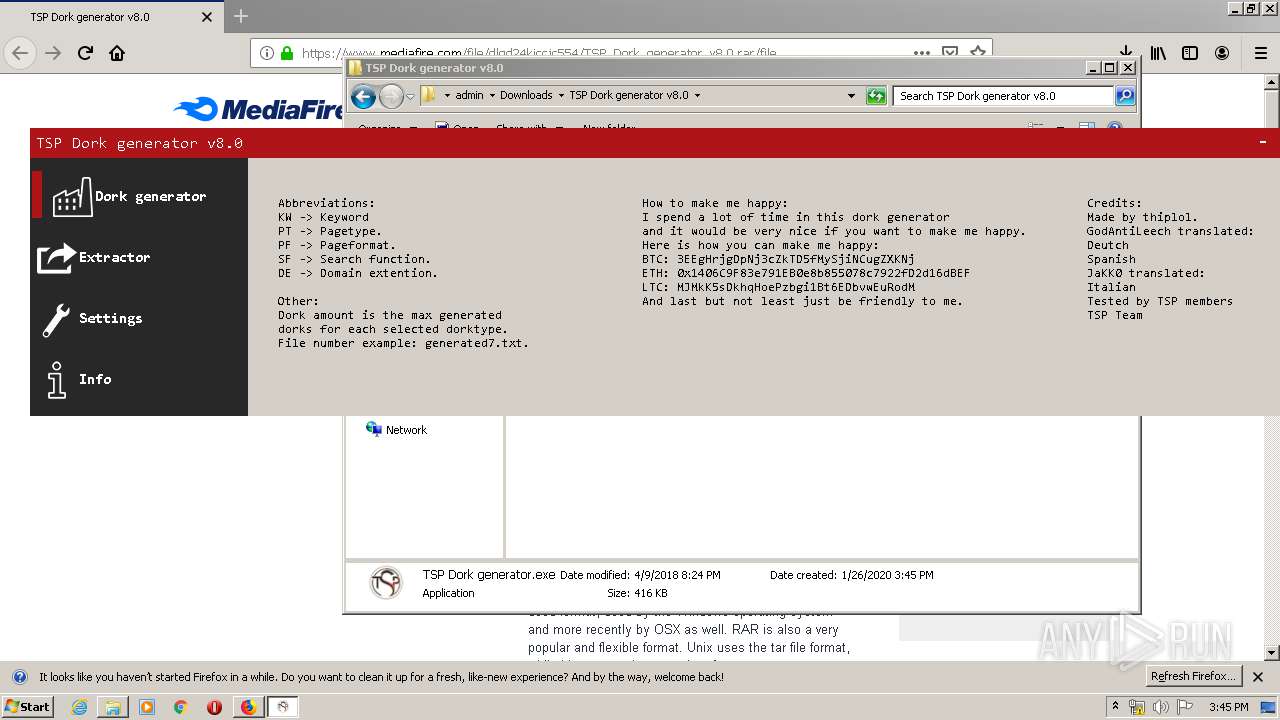Go back in Firefox

(20, 53)
